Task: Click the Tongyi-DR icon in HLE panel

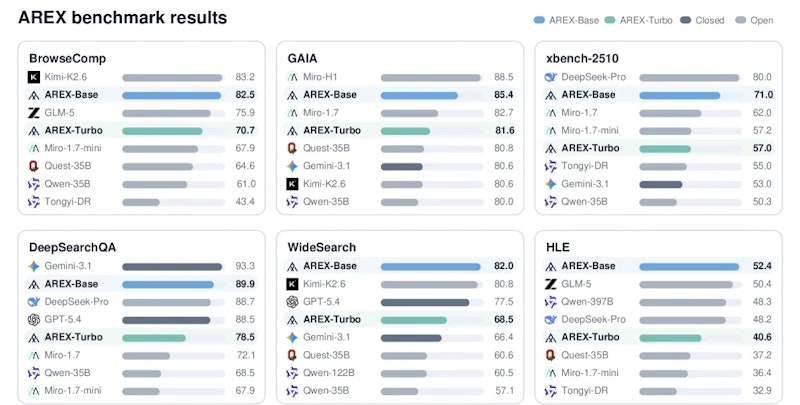Action: point(551,391)
